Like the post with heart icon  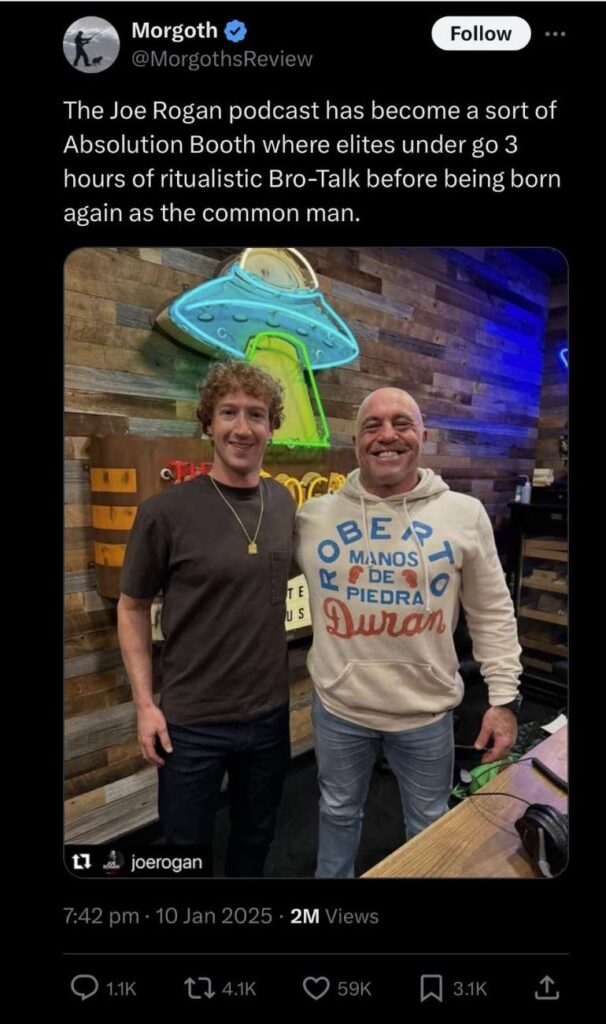pos(317,989)
